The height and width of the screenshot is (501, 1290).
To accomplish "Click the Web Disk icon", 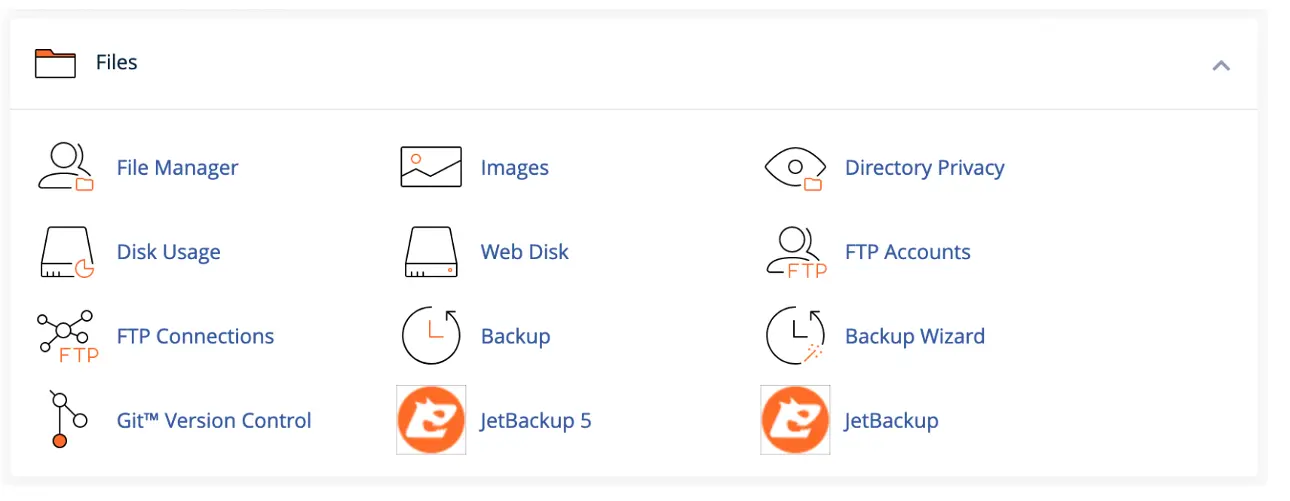I will 431,252.
